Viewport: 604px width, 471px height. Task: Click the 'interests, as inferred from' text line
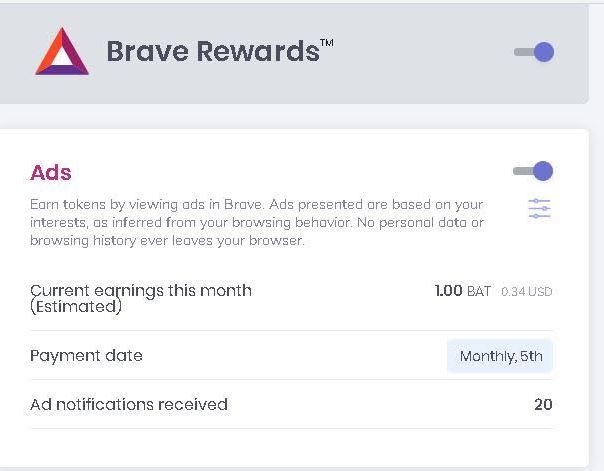coord(256,222)
